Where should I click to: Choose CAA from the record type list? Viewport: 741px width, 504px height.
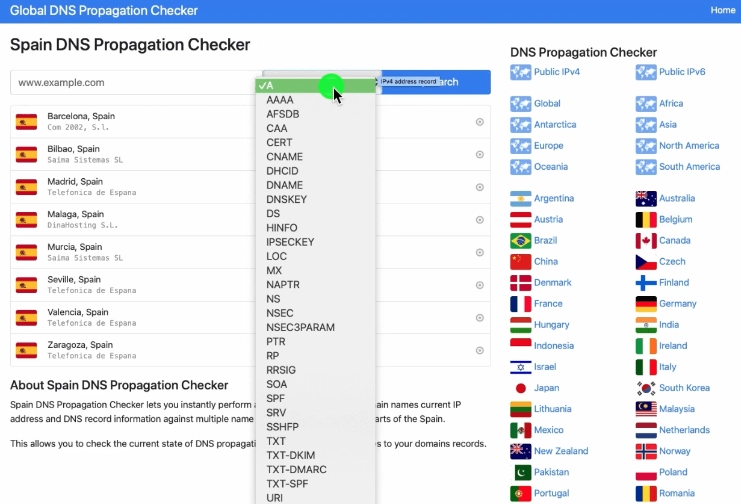(x=315, y=128)
